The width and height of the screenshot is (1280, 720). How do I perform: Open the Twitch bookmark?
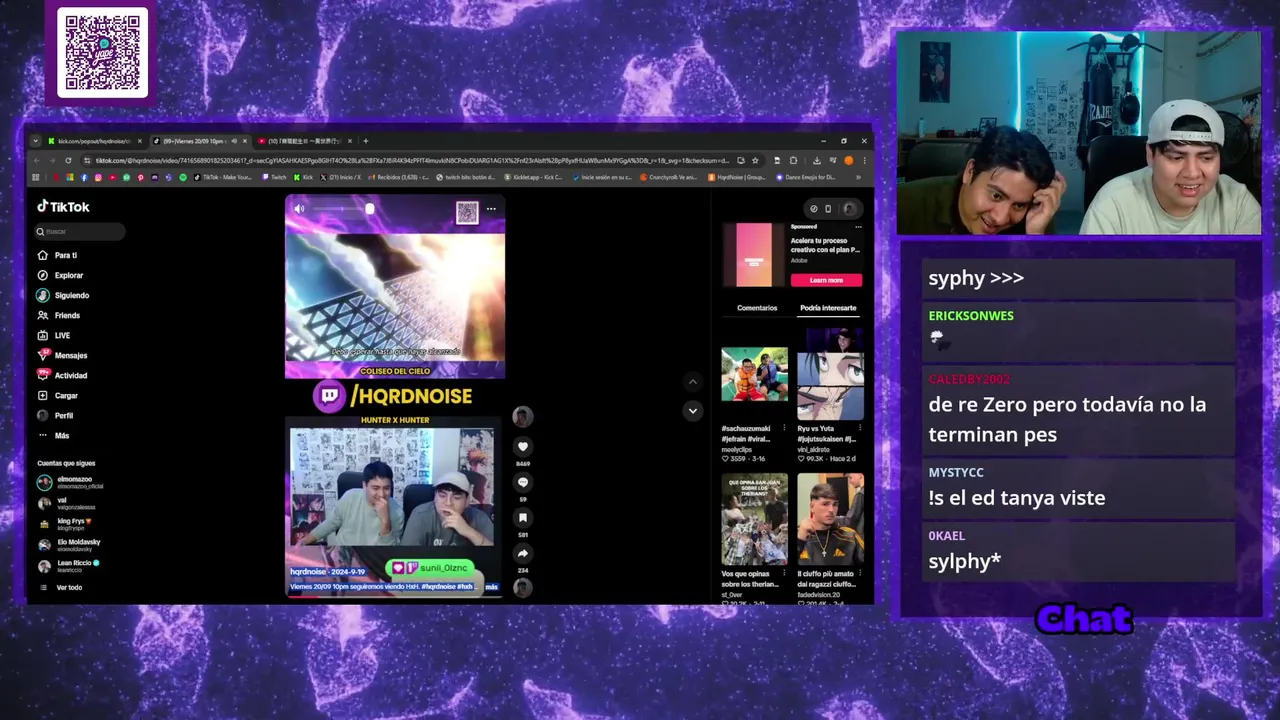pos(275,177)
